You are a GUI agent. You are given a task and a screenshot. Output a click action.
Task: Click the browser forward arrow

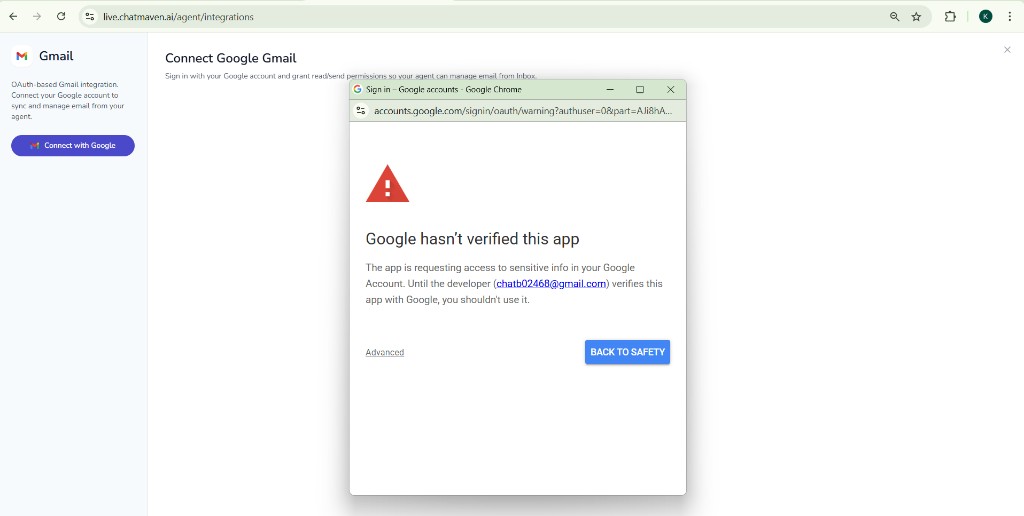click(x=37, y=17)
